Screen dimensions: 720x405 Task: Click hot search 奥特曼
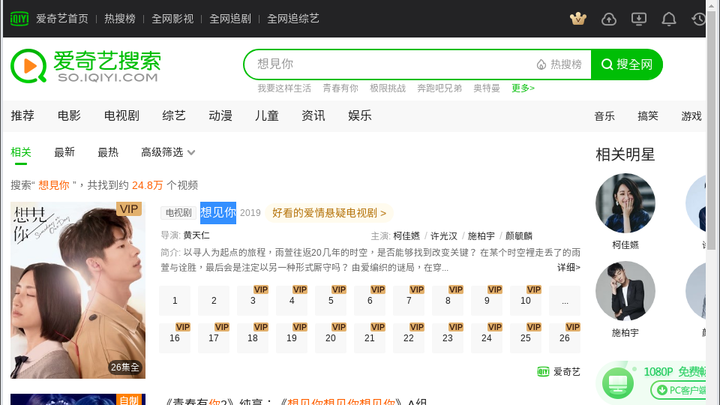[487, 88]
